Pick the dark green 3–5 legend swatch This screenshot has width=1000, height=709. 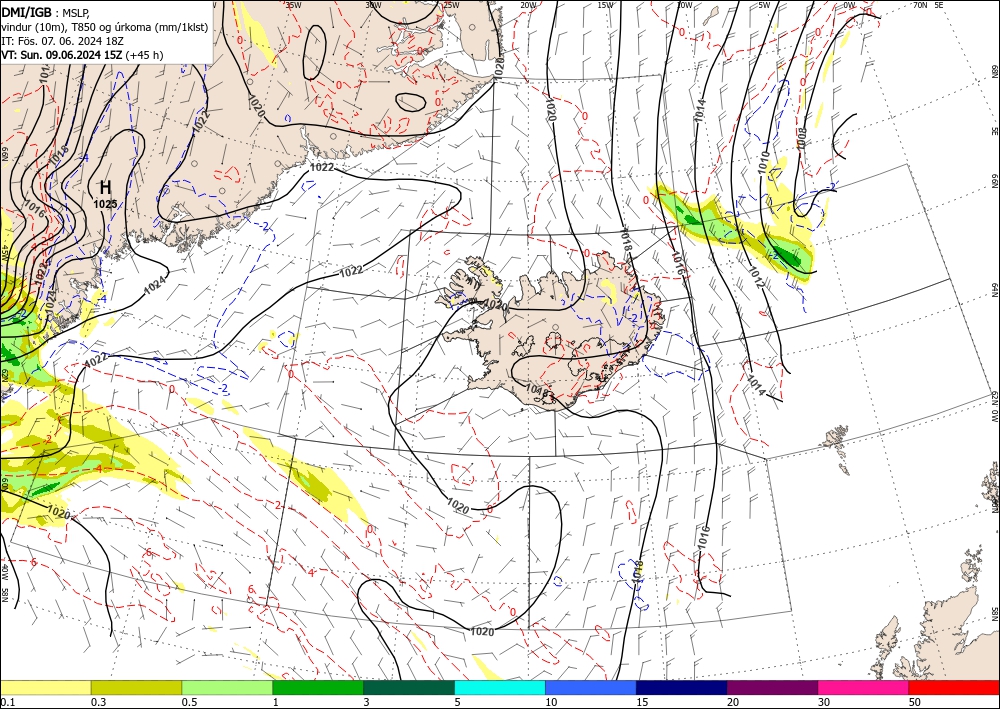point(409,687)
